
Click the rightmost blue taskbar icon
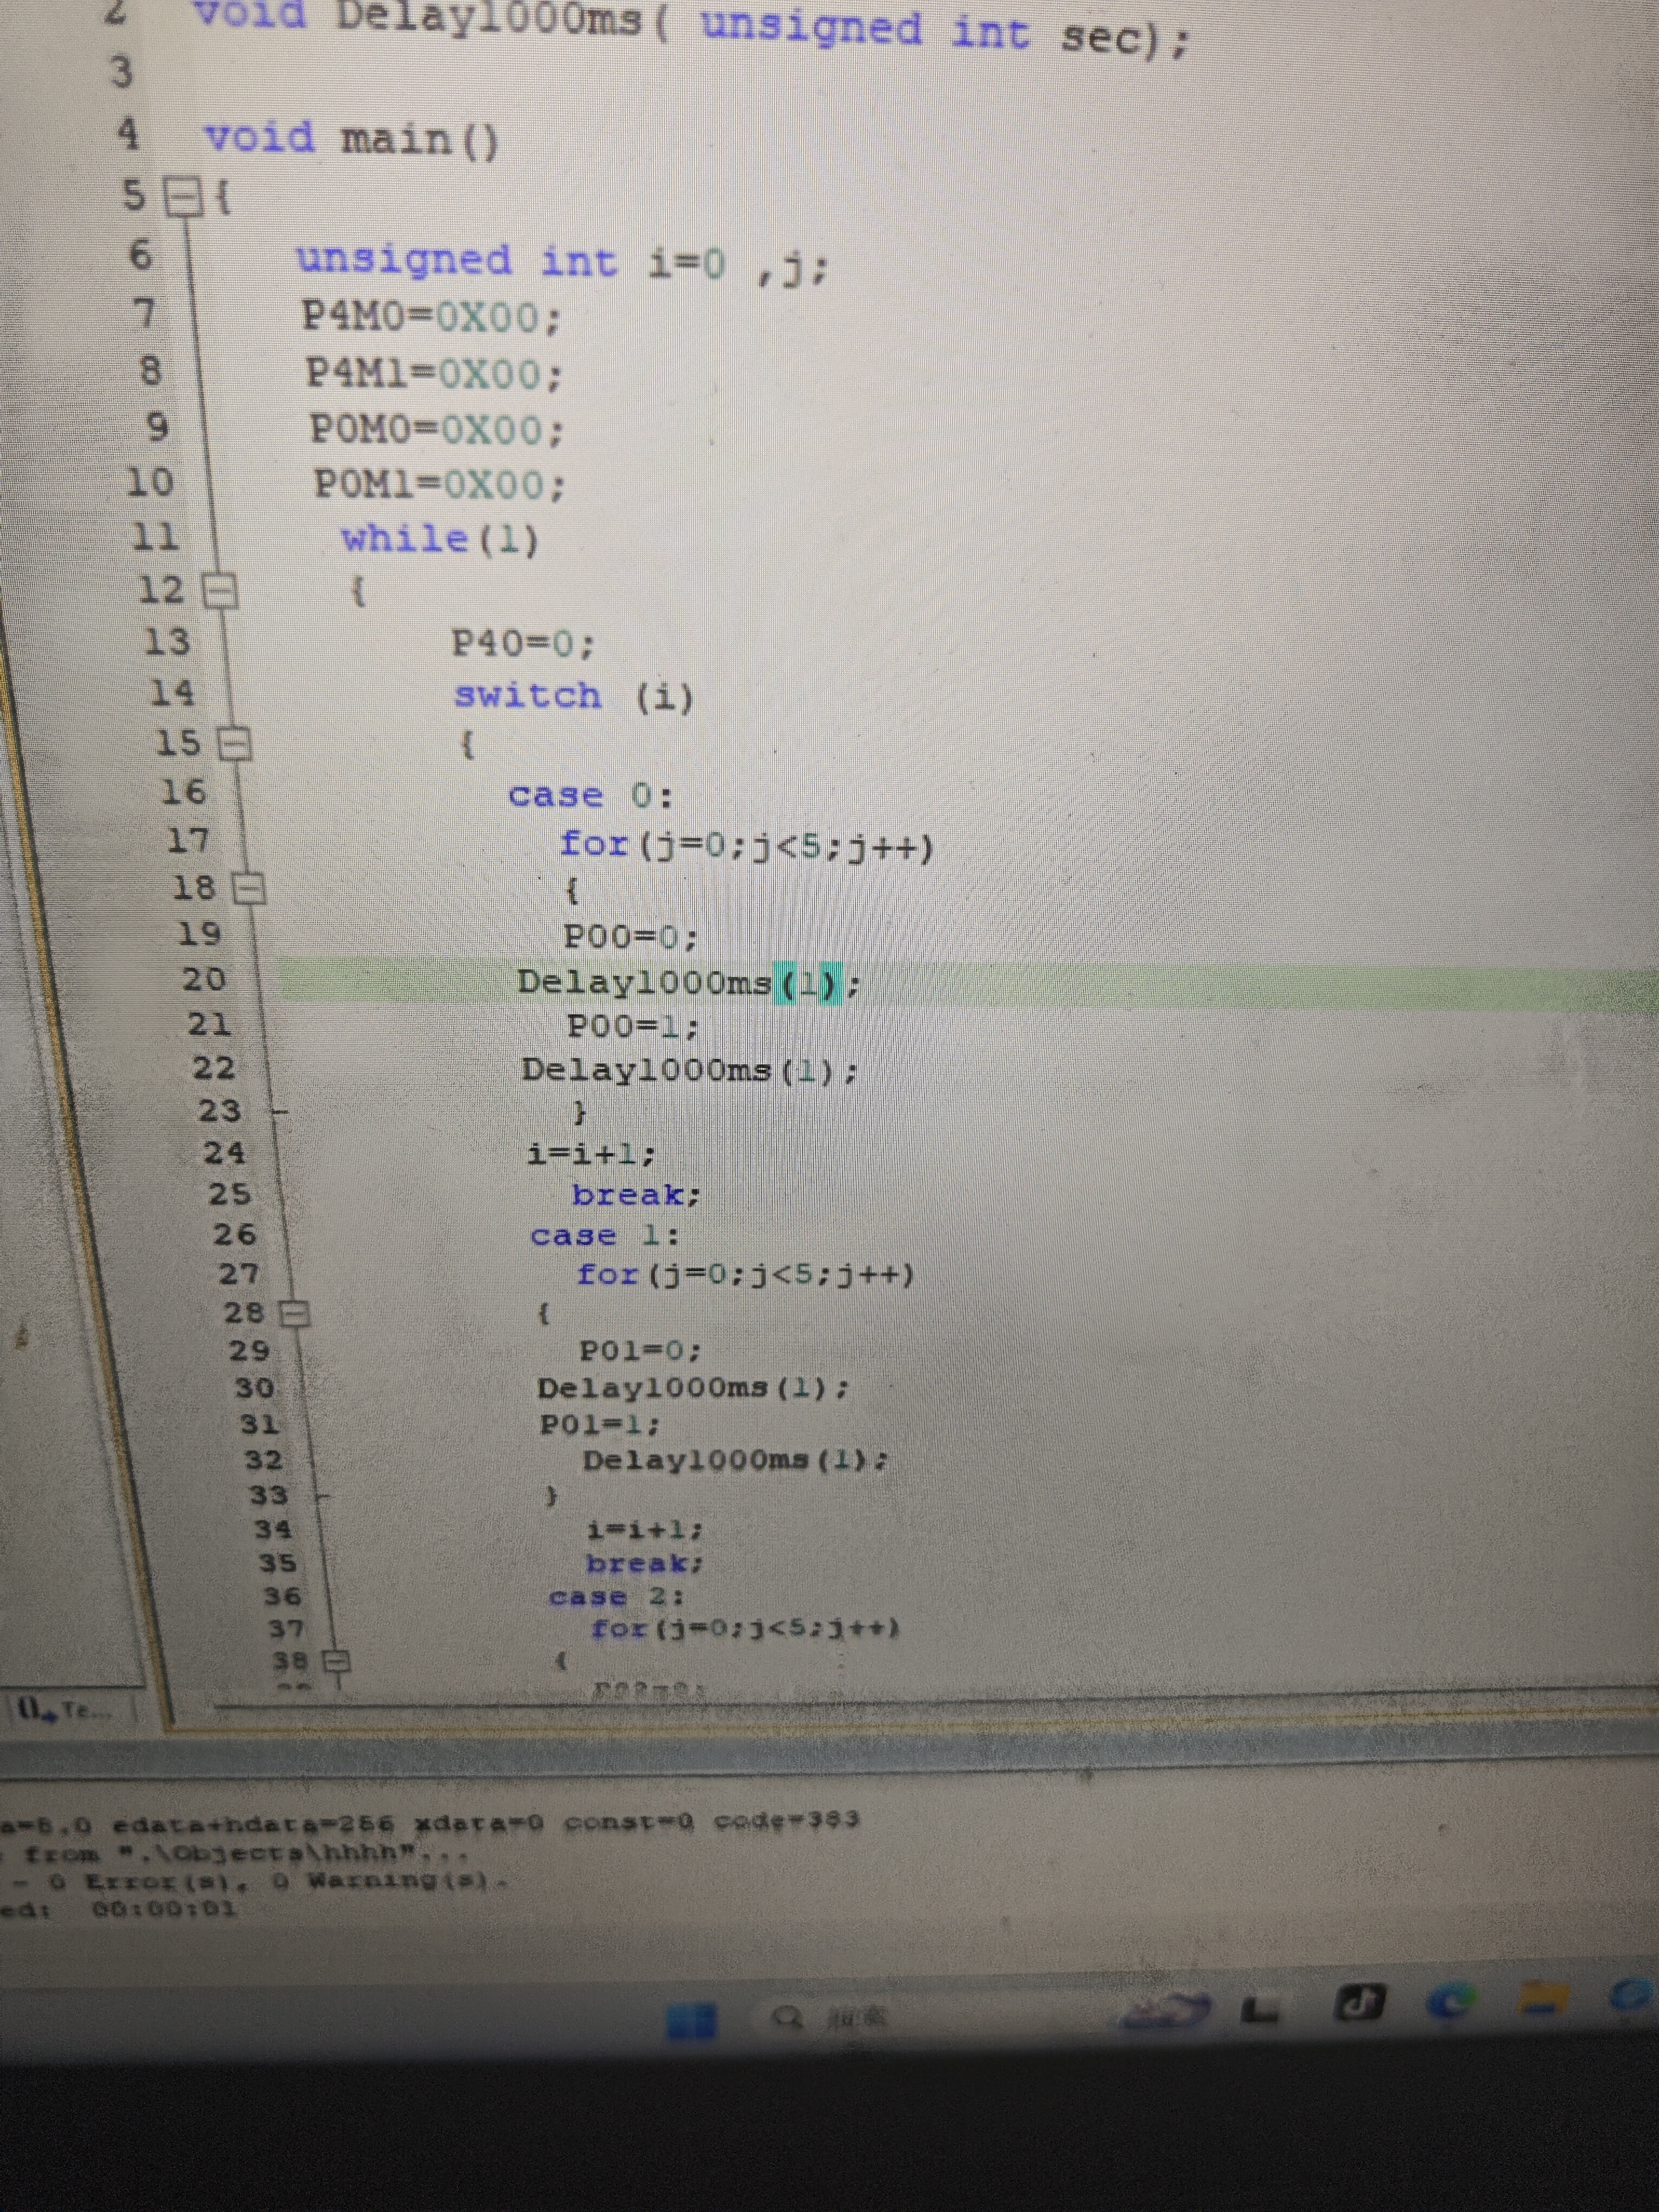(x=1632, y=1994)
